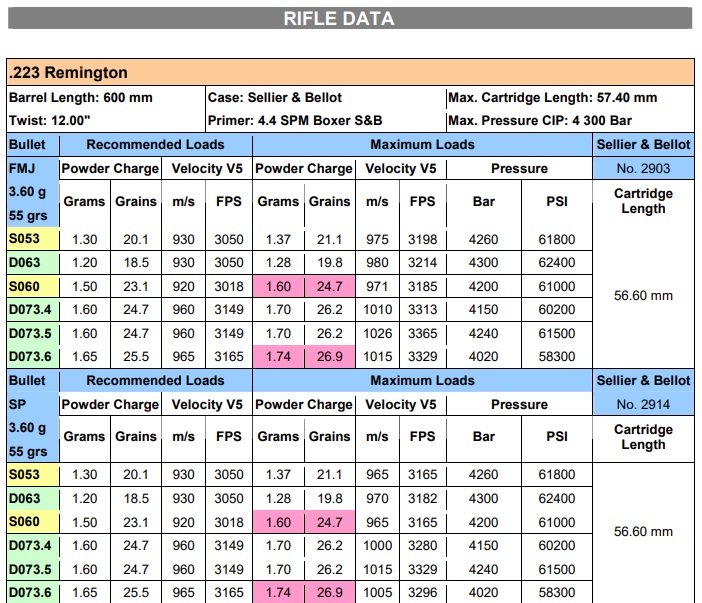
Task: Select velocity value 1010 m/s
Action: pyautogui.click(x=377, y=310)
